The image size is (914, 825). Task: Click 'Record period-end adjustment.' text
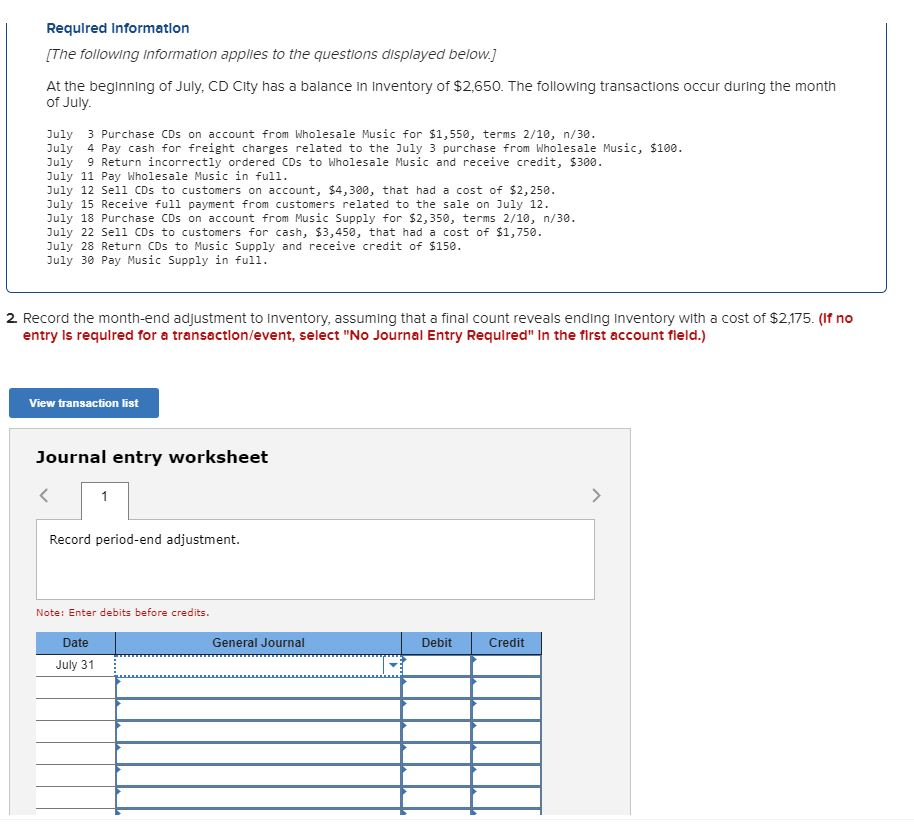tap(145, 540)
